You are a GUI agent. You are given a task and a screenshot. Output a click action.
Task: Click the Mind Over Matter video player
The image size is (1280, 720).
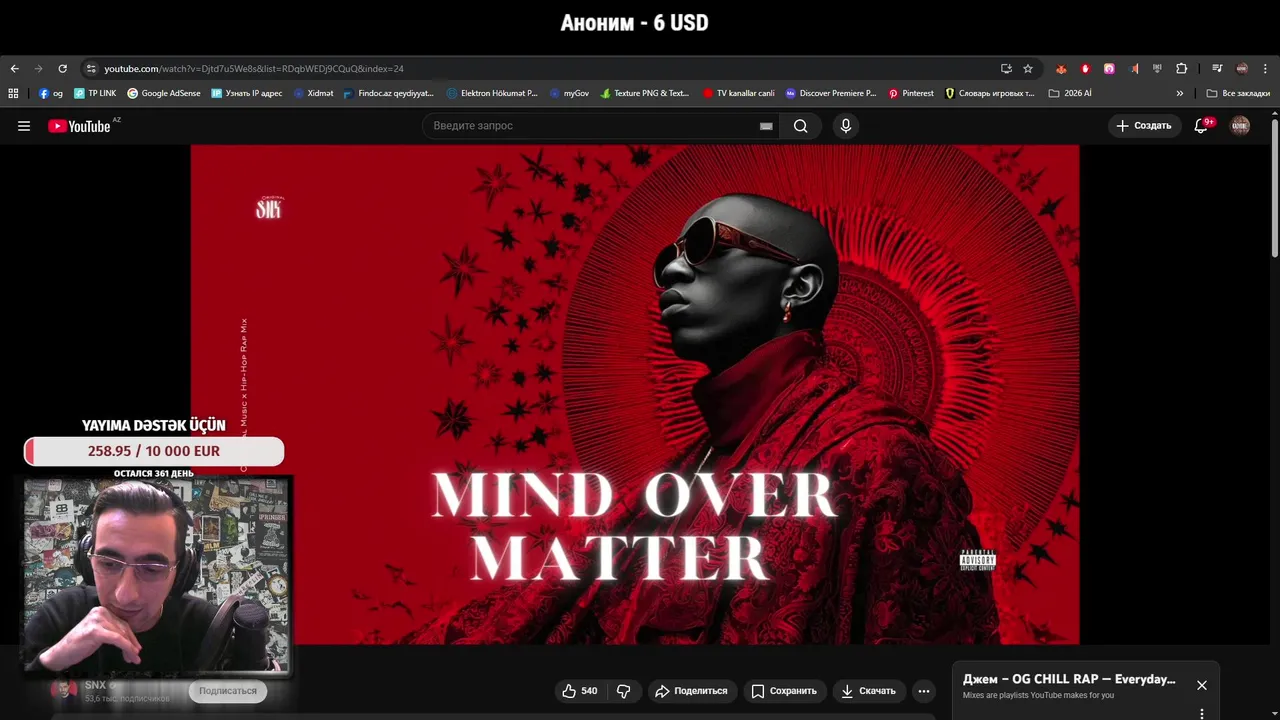(x=635, y=395)
